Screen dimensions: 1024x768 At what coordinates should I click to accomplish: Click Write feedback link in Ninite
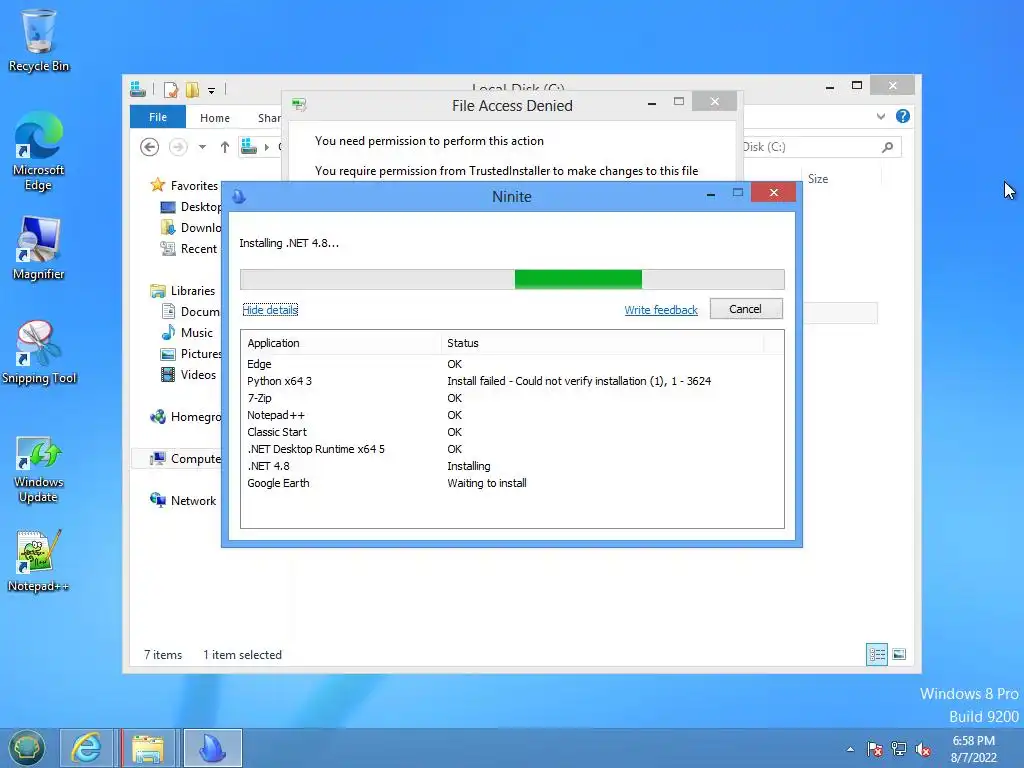[x=660, y=310]
